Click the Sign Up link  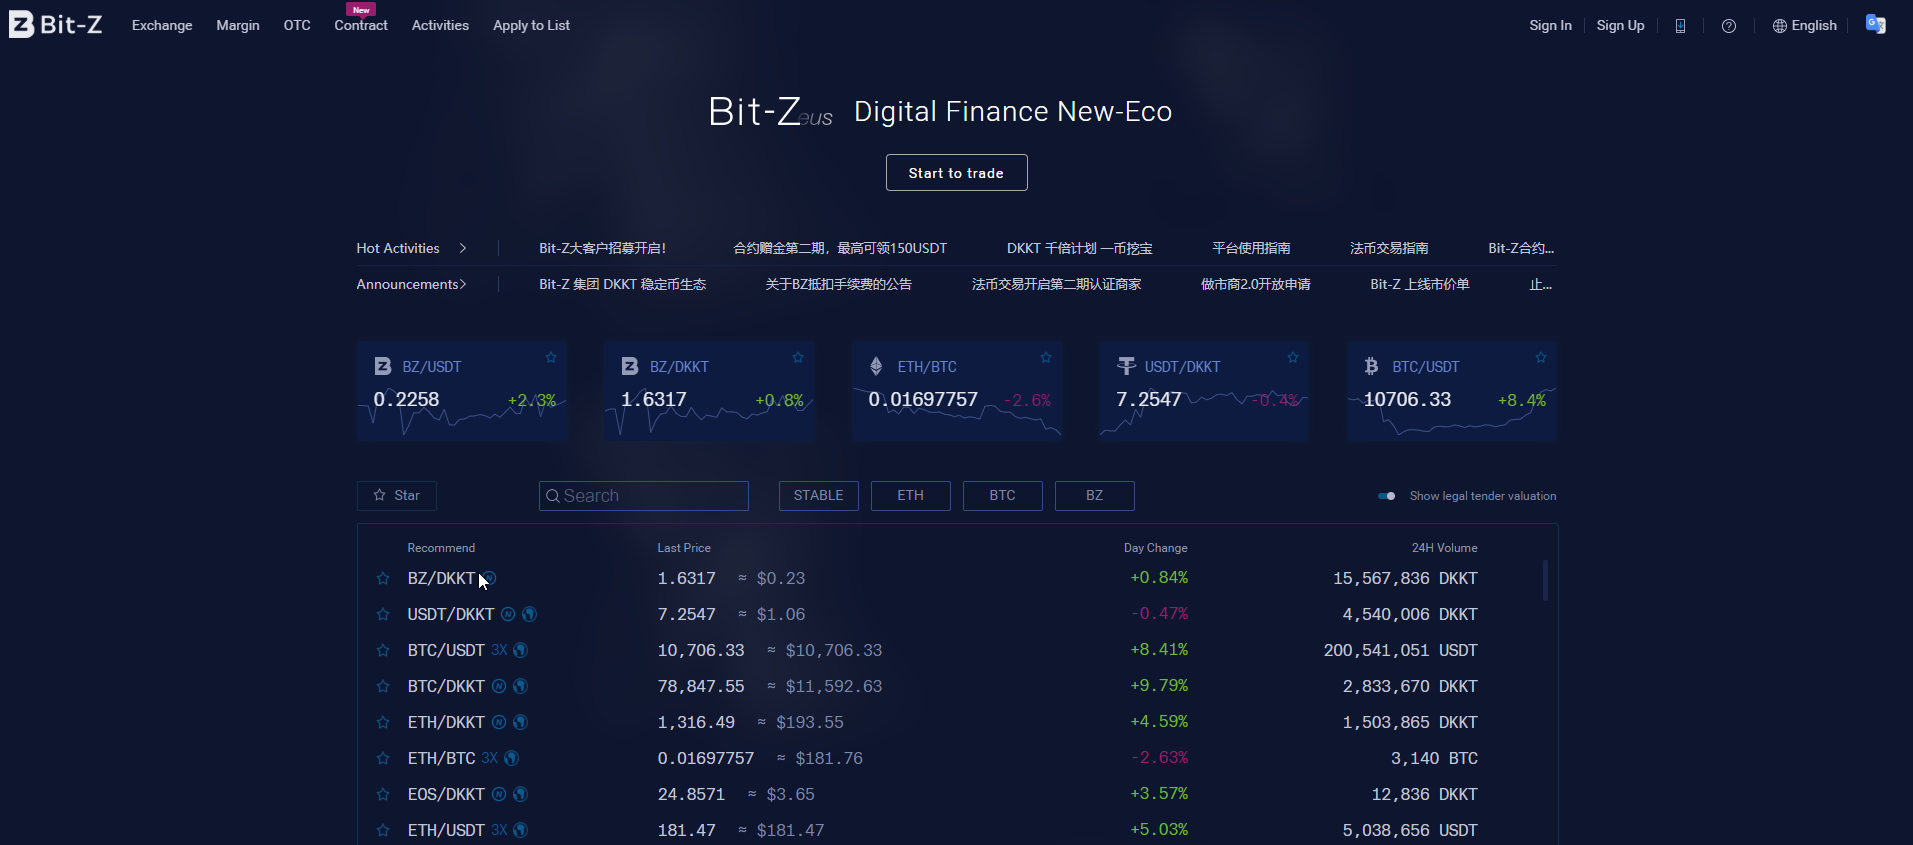coord(1620,26)
